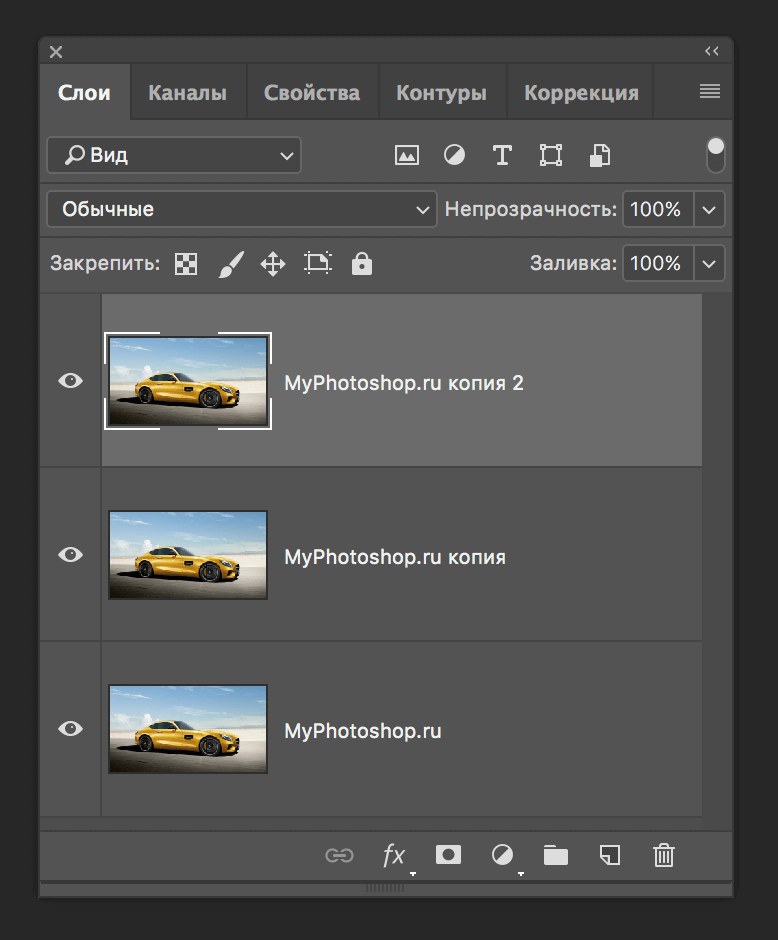Expand the Непрозрачность opacity dropdown arrow
This screenshot has height=940, width=778.
(709, 210)
